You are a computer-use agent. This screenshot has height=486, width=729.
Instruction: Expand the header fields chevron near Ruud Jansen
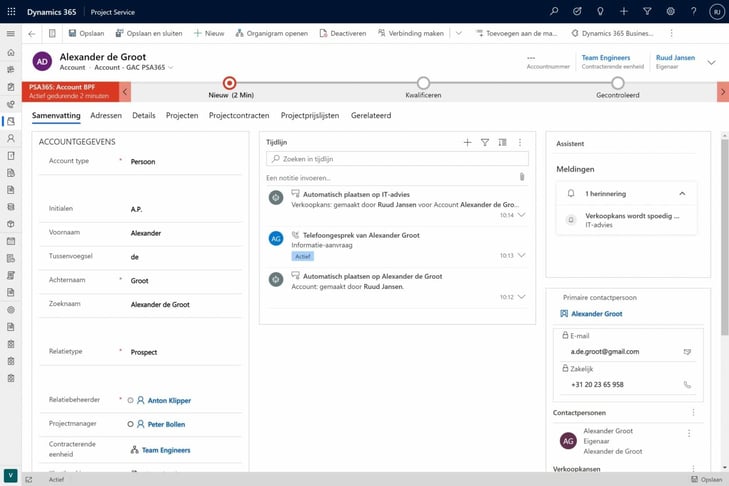(x=711, y=62)
